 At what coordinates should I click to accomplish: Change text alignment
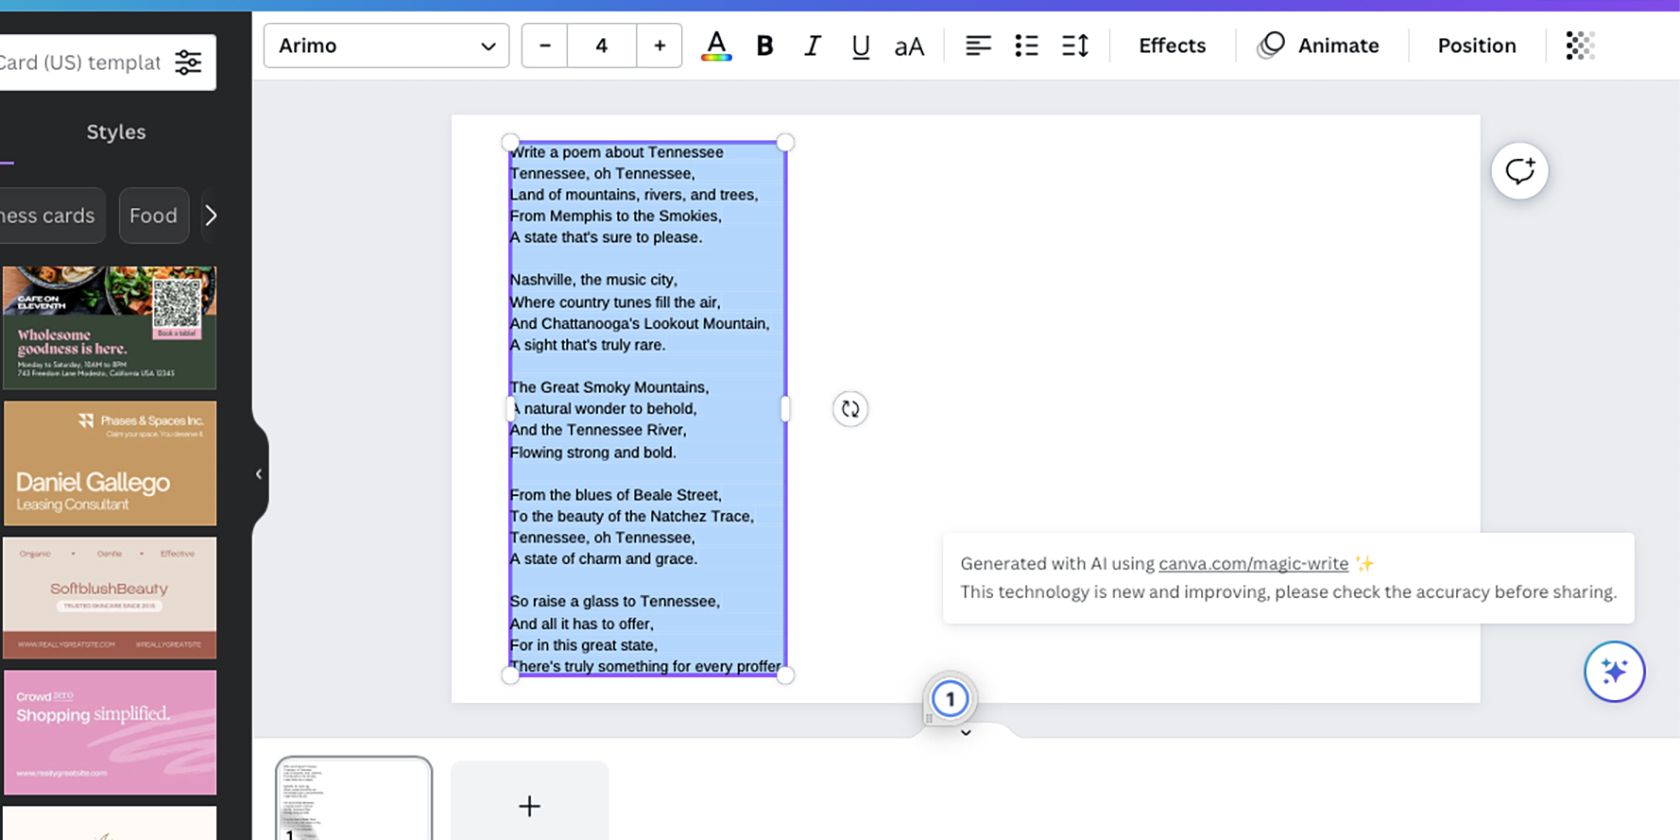coord(978,46)
